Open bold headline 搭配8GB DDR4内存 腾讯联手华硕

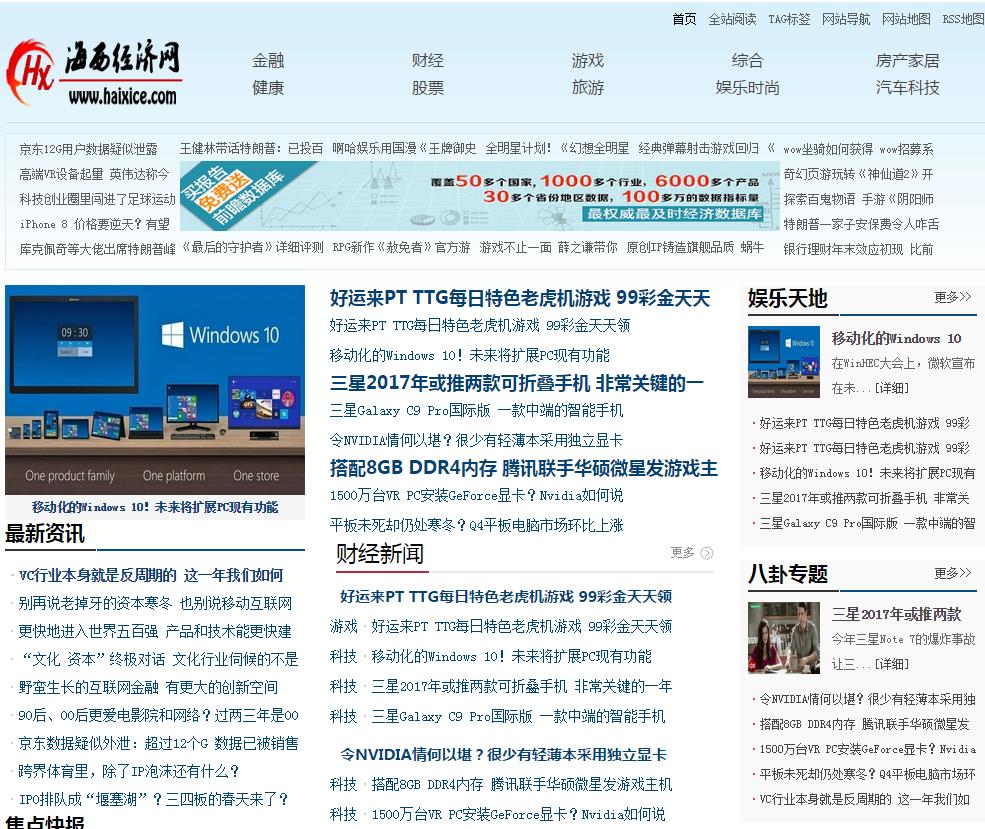[524, 469]
